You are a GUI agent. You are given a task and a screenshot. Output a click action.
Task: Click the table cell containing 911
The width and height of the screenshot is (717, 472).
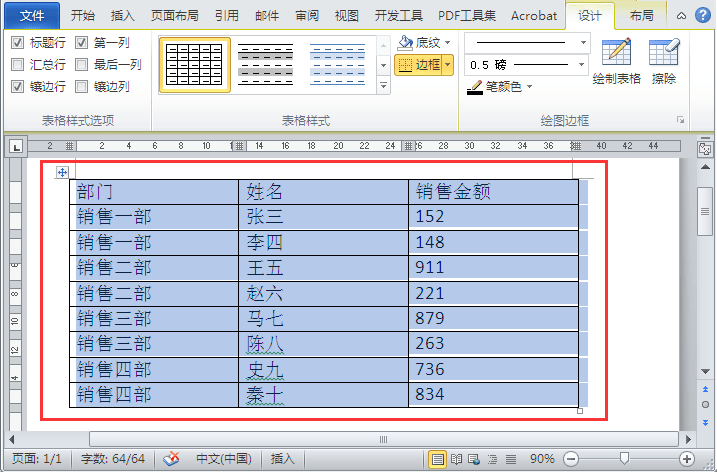493,268
